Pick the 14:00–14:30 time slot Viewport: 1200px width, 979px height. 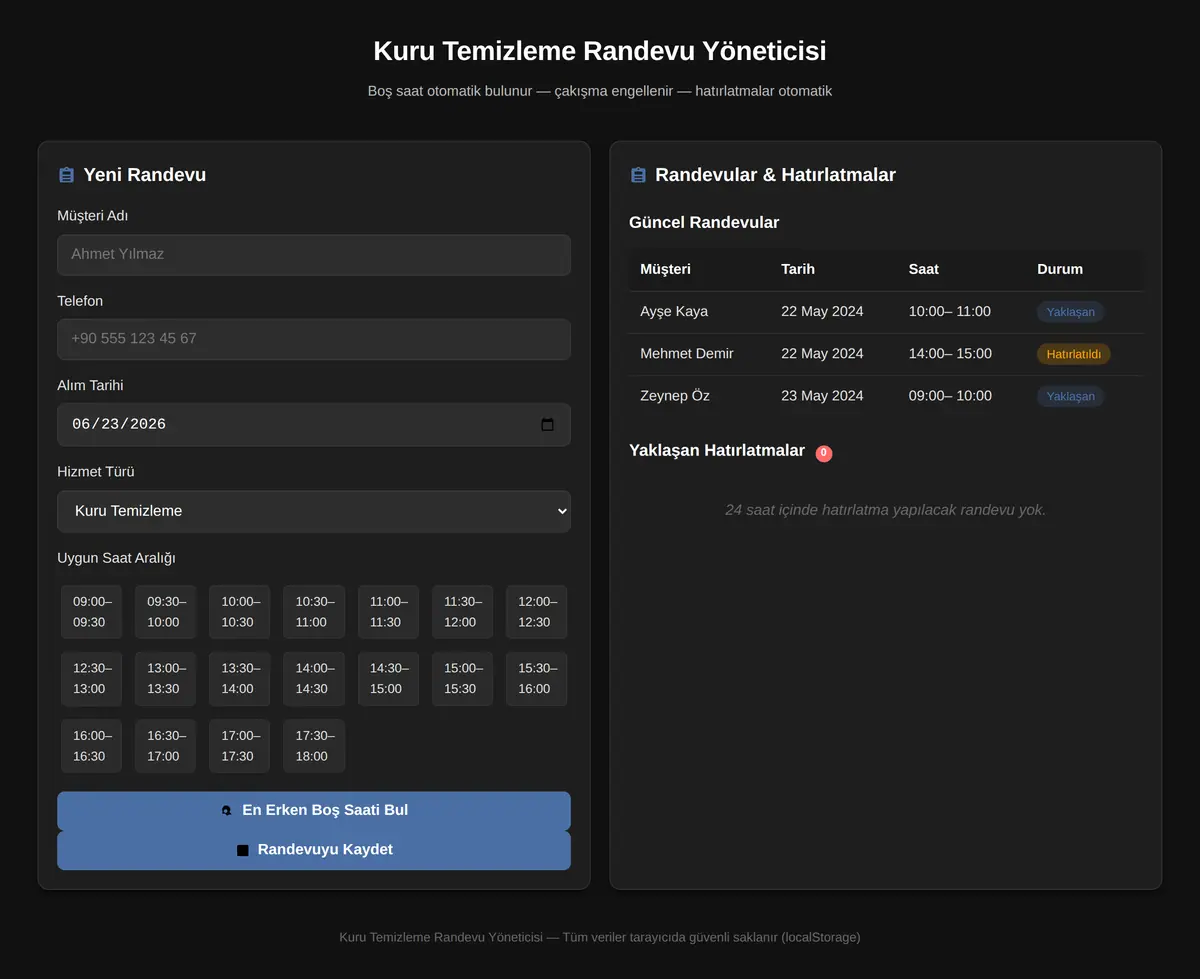point(314,679)
